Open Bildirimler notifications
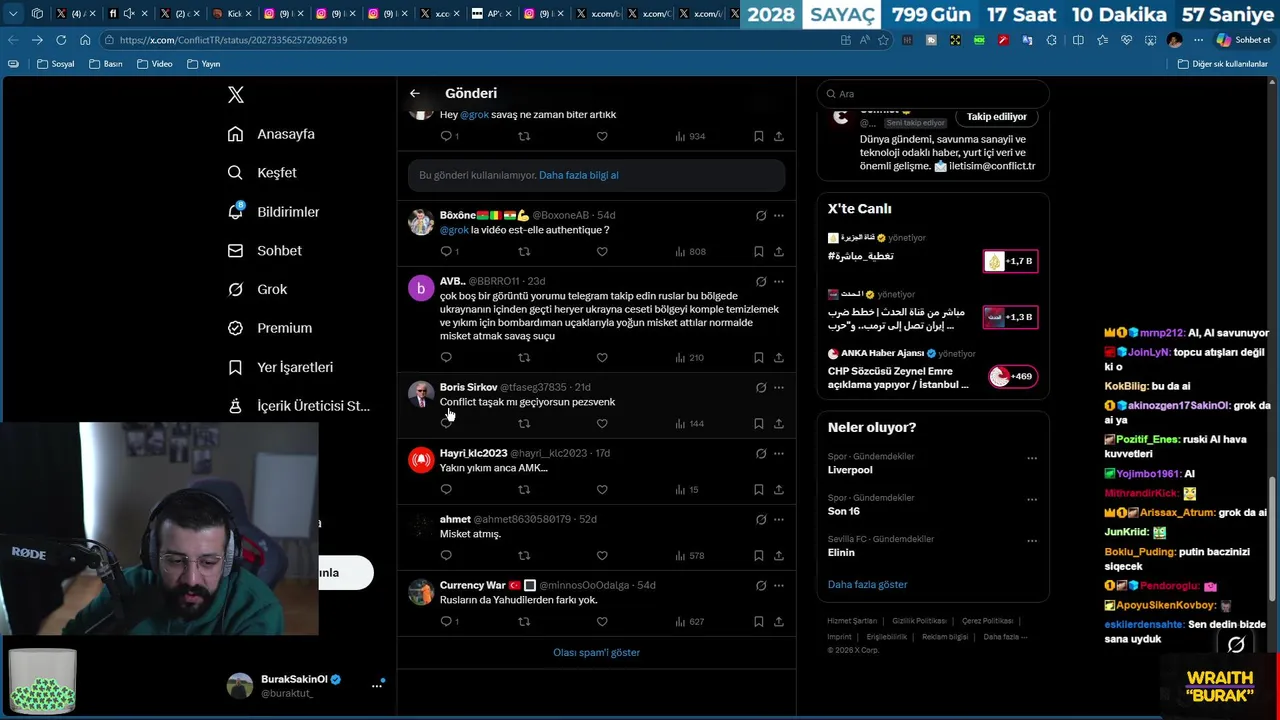 (x=273, y=212)
